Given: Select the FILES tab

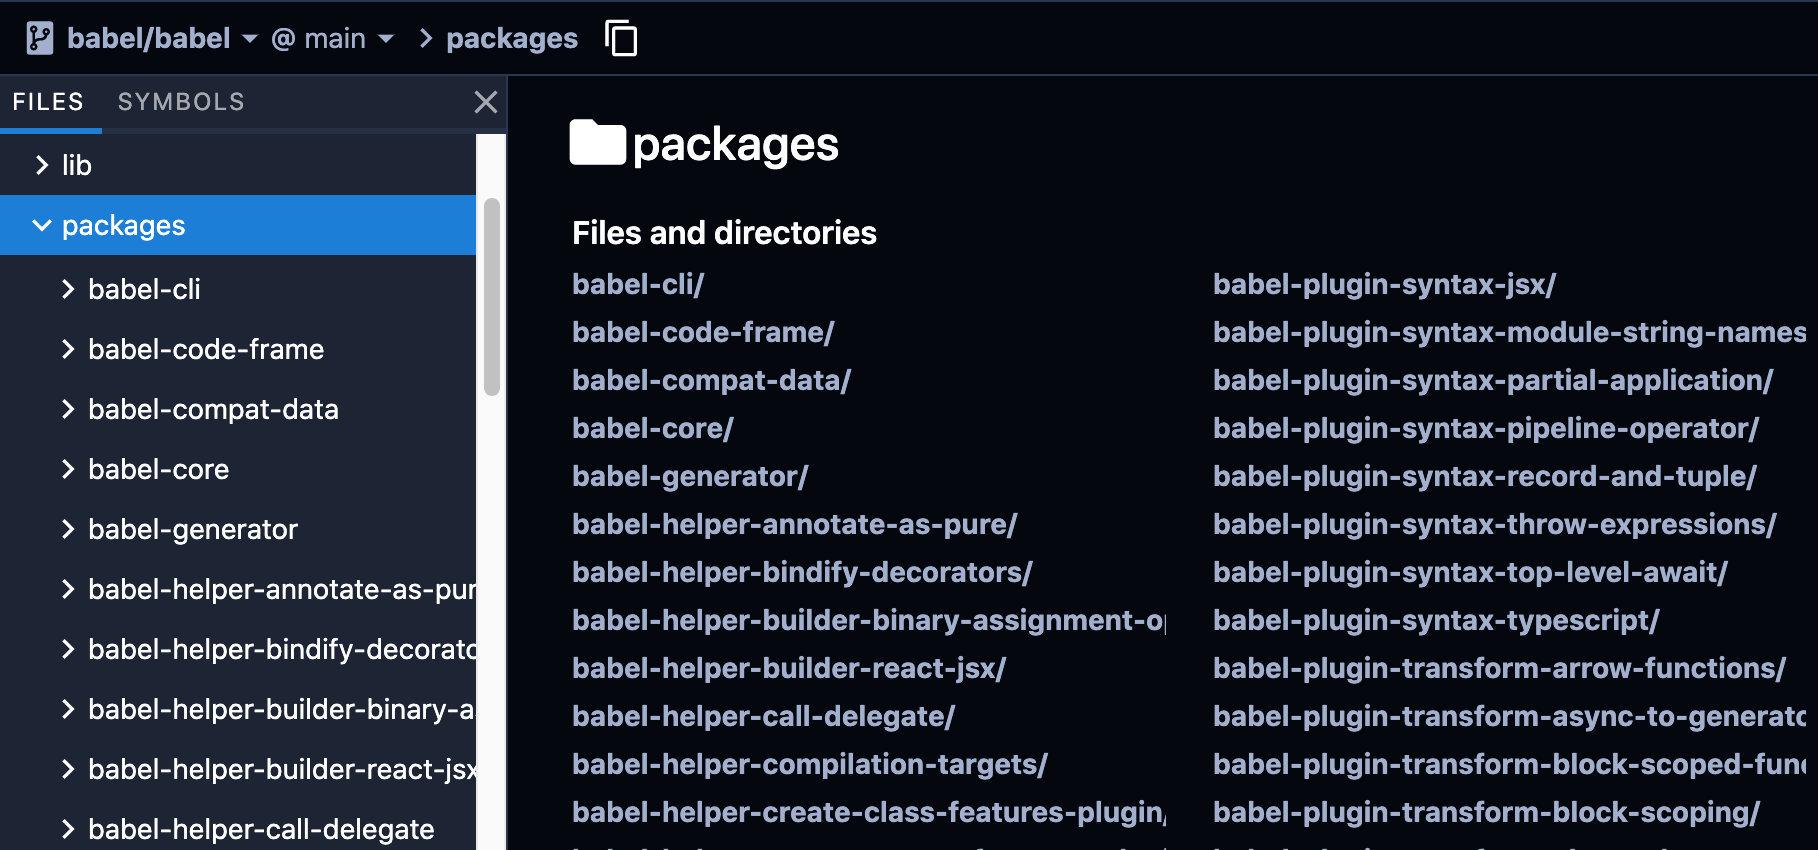Looking at the screenshot, I should (x=48, y=102).
